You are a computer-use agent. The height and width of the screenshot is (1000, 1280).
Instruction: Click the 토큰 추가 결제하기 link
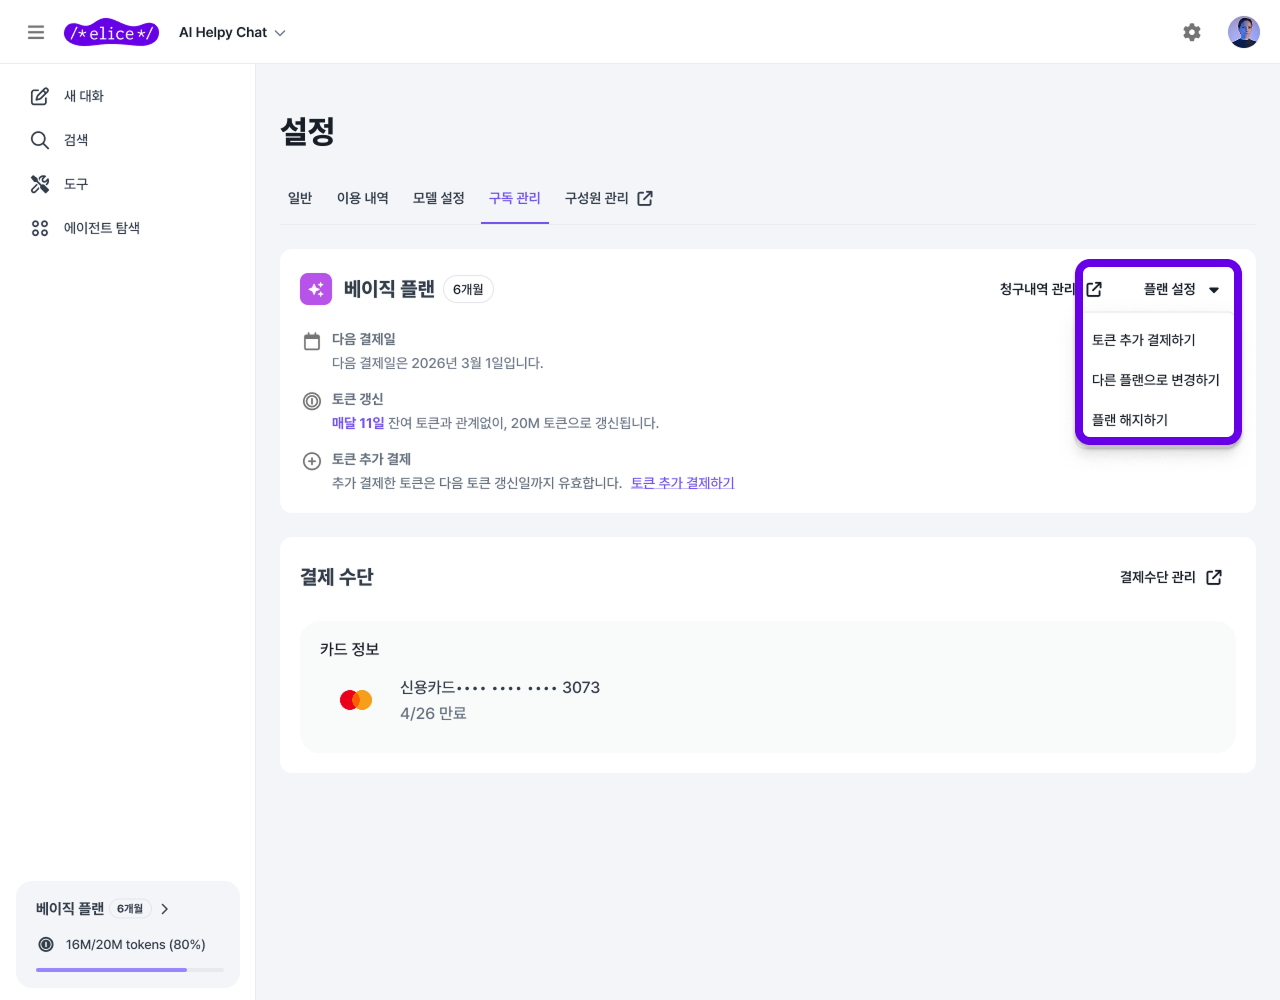(682, 482)
